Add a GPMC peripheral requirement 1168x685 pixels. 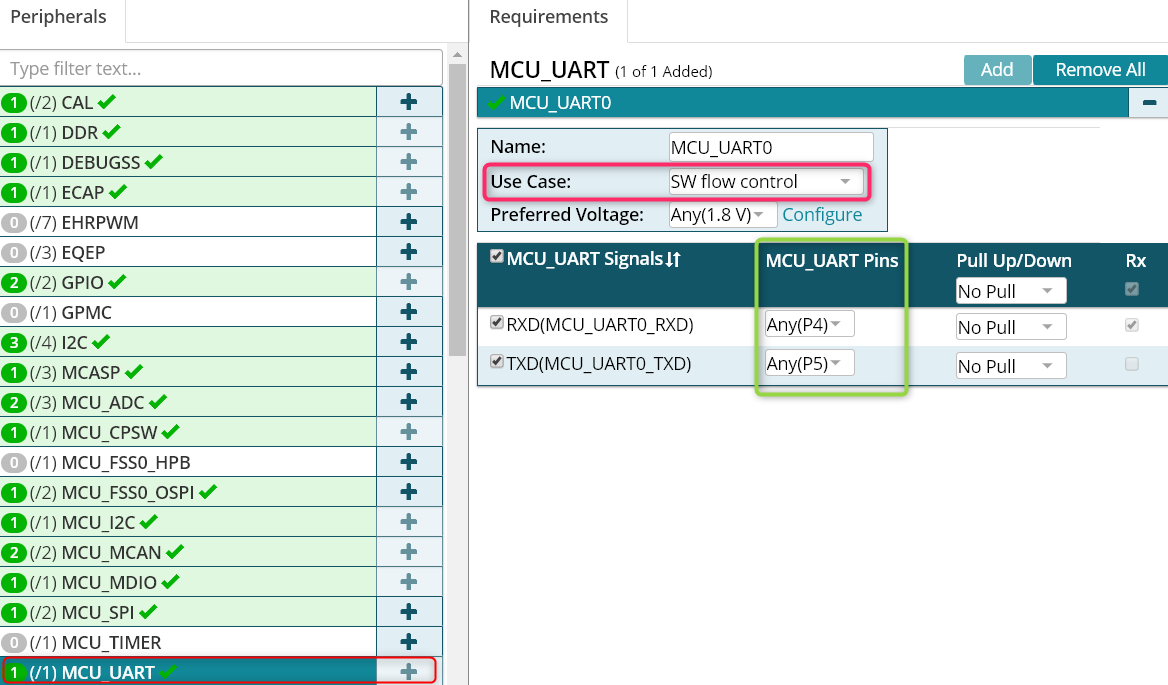[x=409, y=312]
